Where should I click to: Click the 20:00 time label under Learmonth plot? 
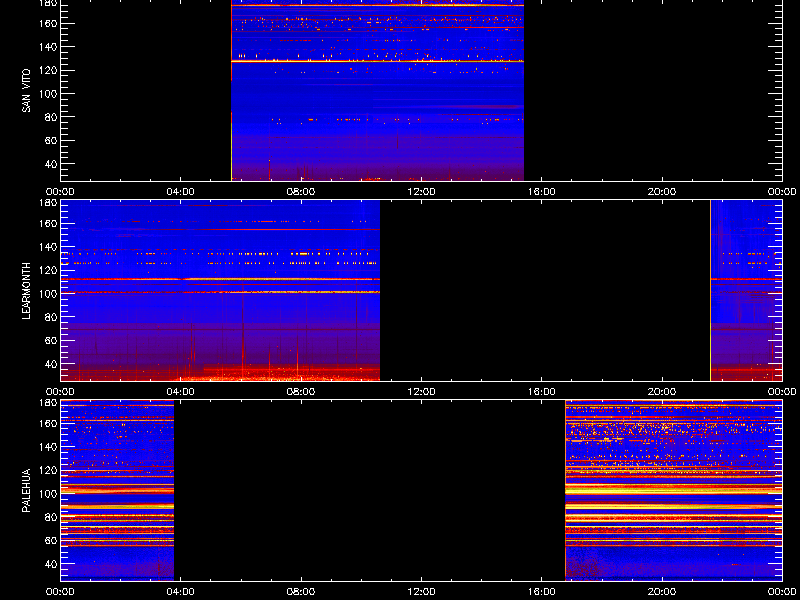click(x=662, y=392)
